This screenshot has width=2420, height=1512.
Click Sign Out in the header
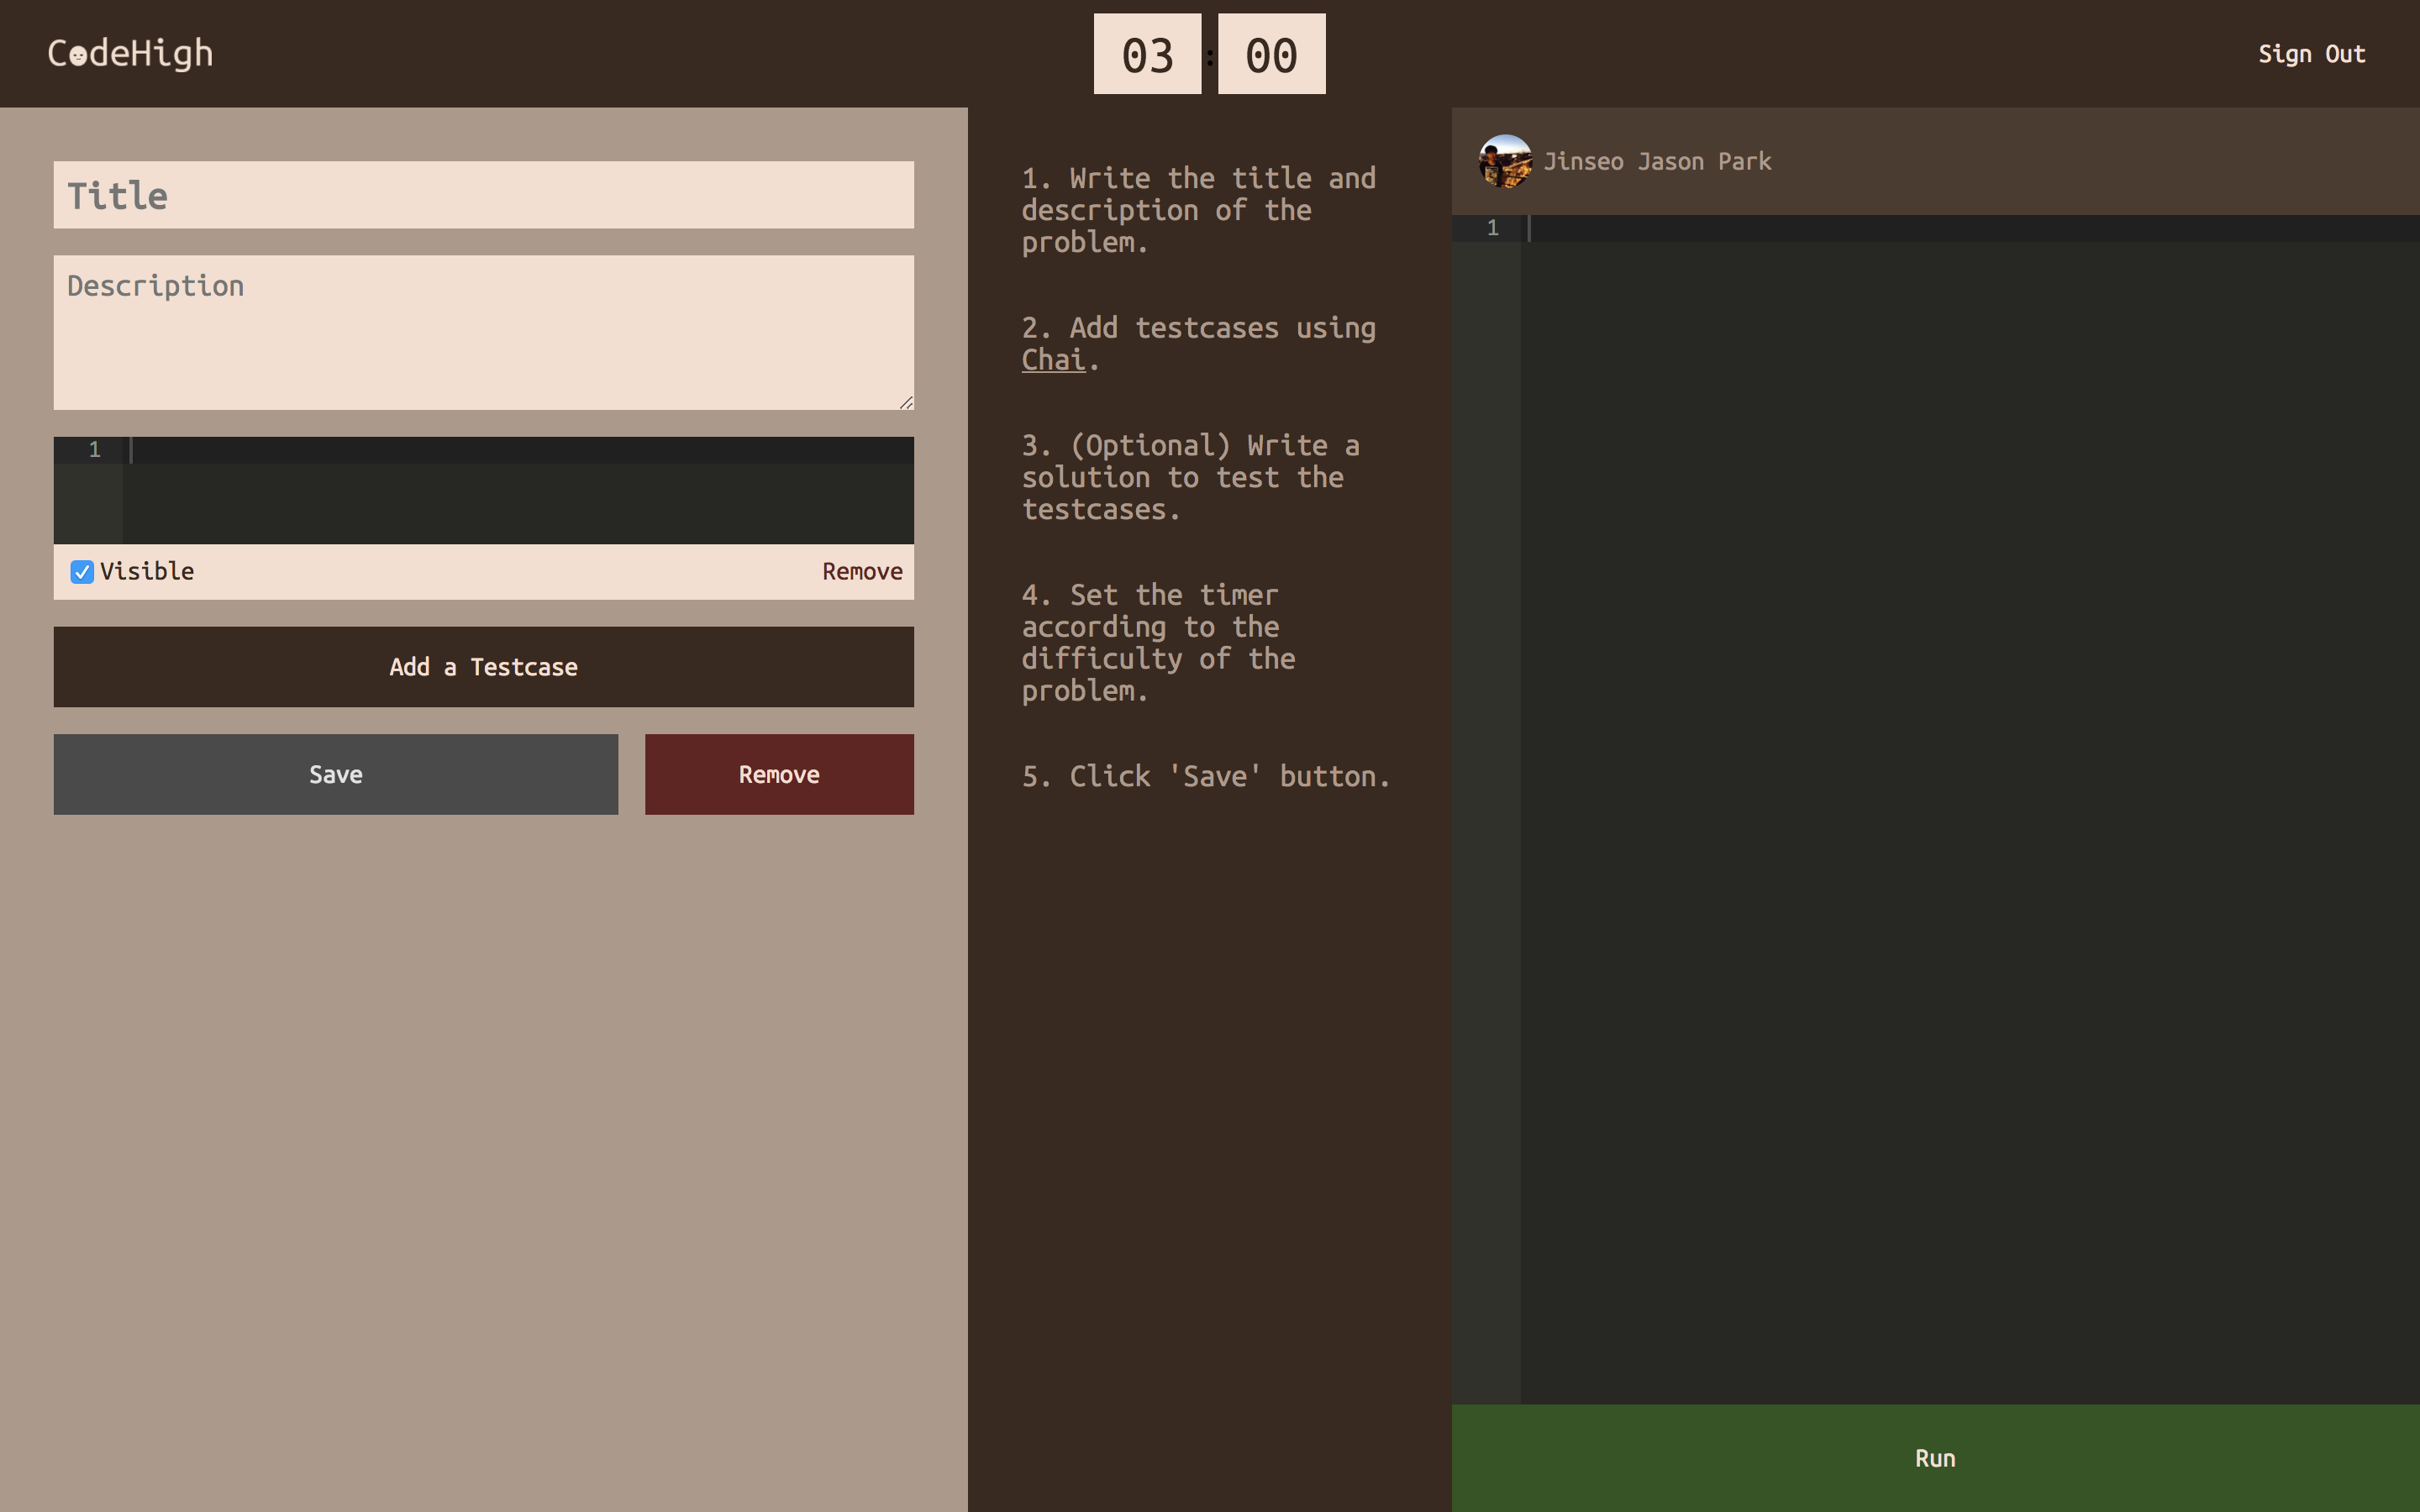[x=2310, y=54]
